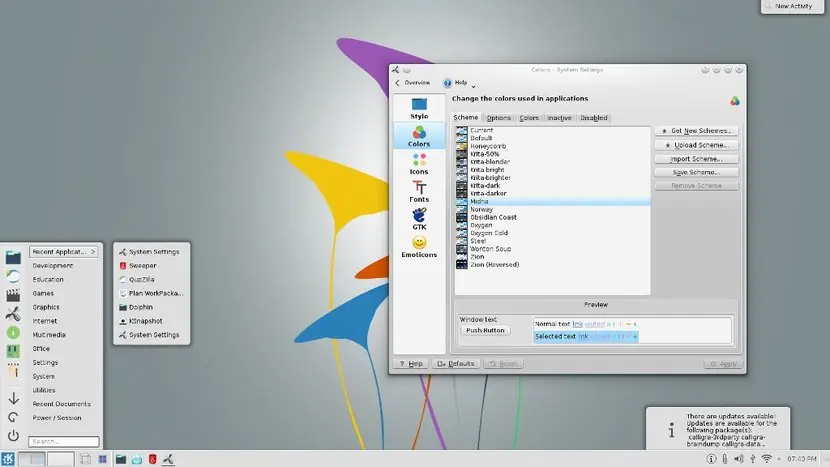This screenshot has height=467, width=830.
Task: Click the clock in the taskbar
Action: (801, 459)
